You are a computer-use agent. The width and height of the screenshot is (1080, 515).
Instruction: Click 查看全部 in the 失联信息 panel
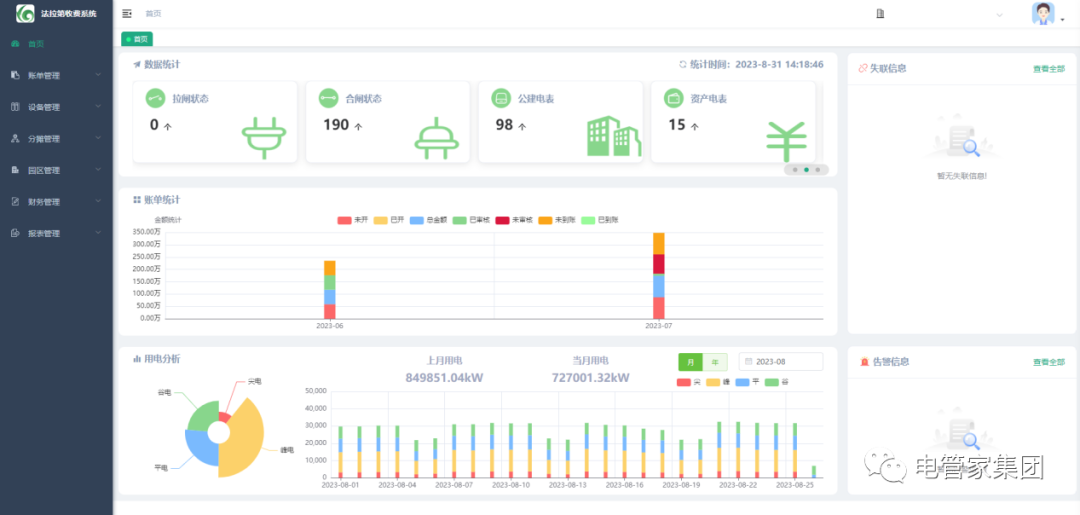coord(1048,69)
